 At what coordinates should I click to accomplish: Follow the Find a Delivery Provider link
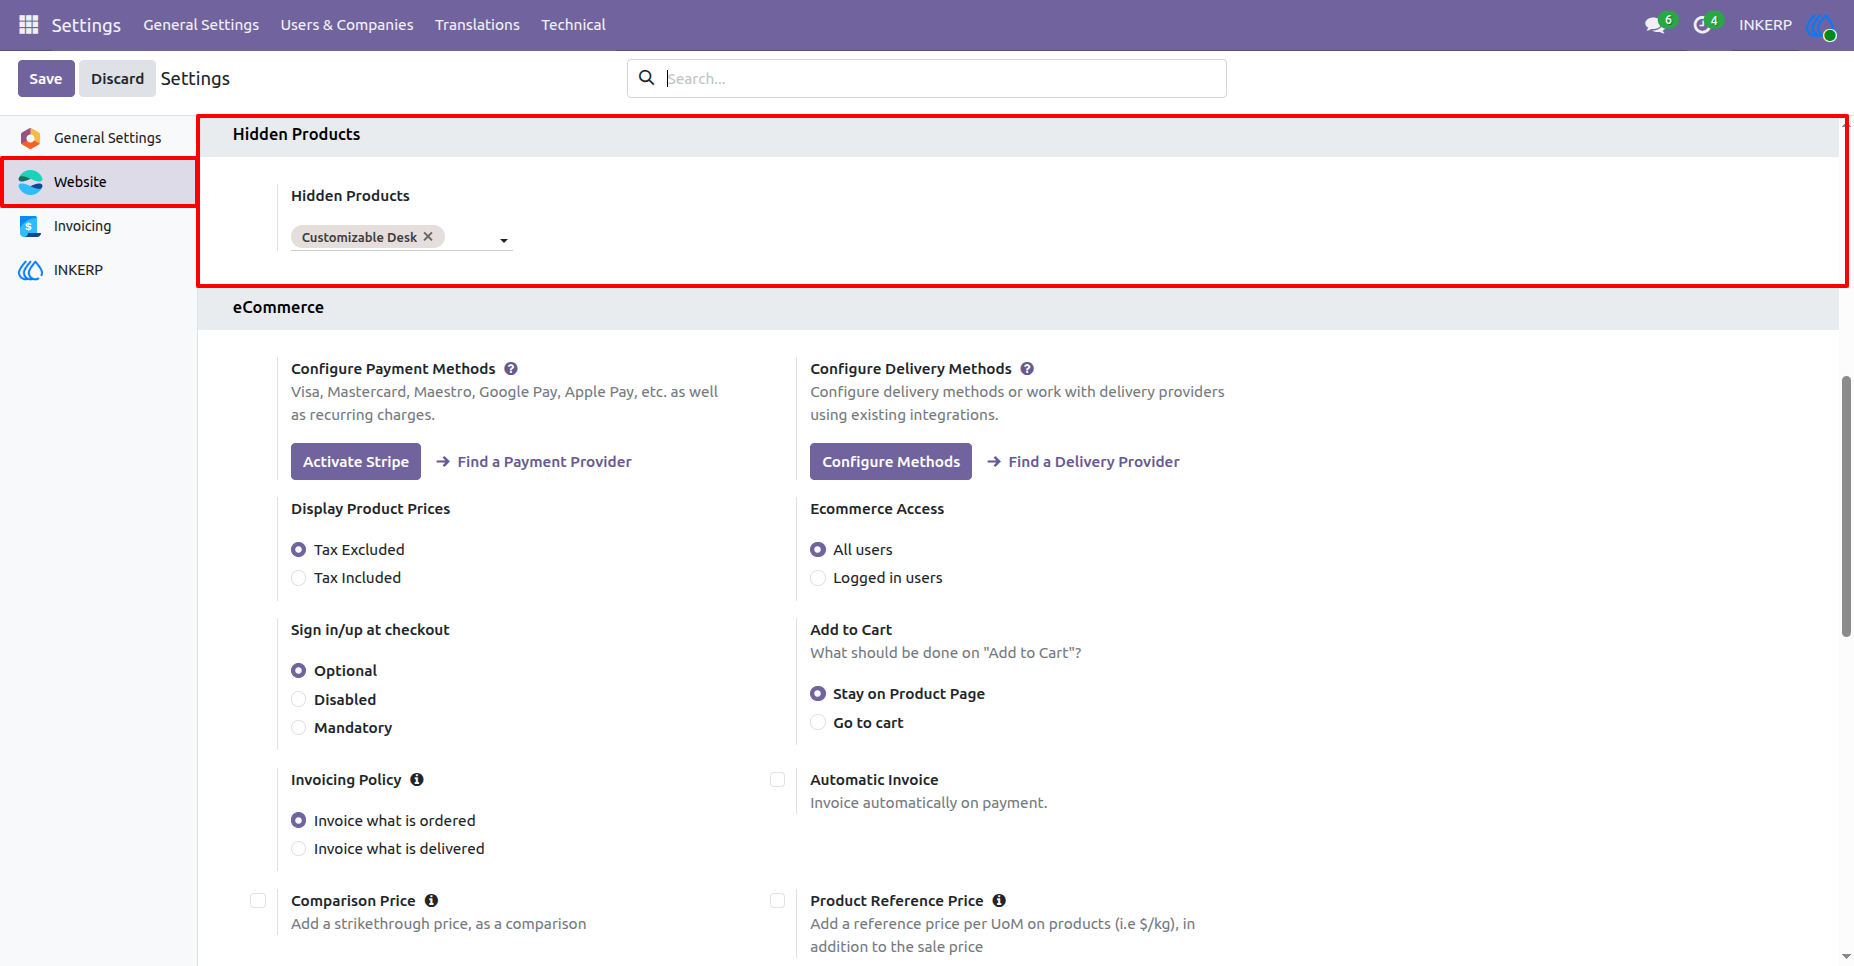click(1083, 462)
